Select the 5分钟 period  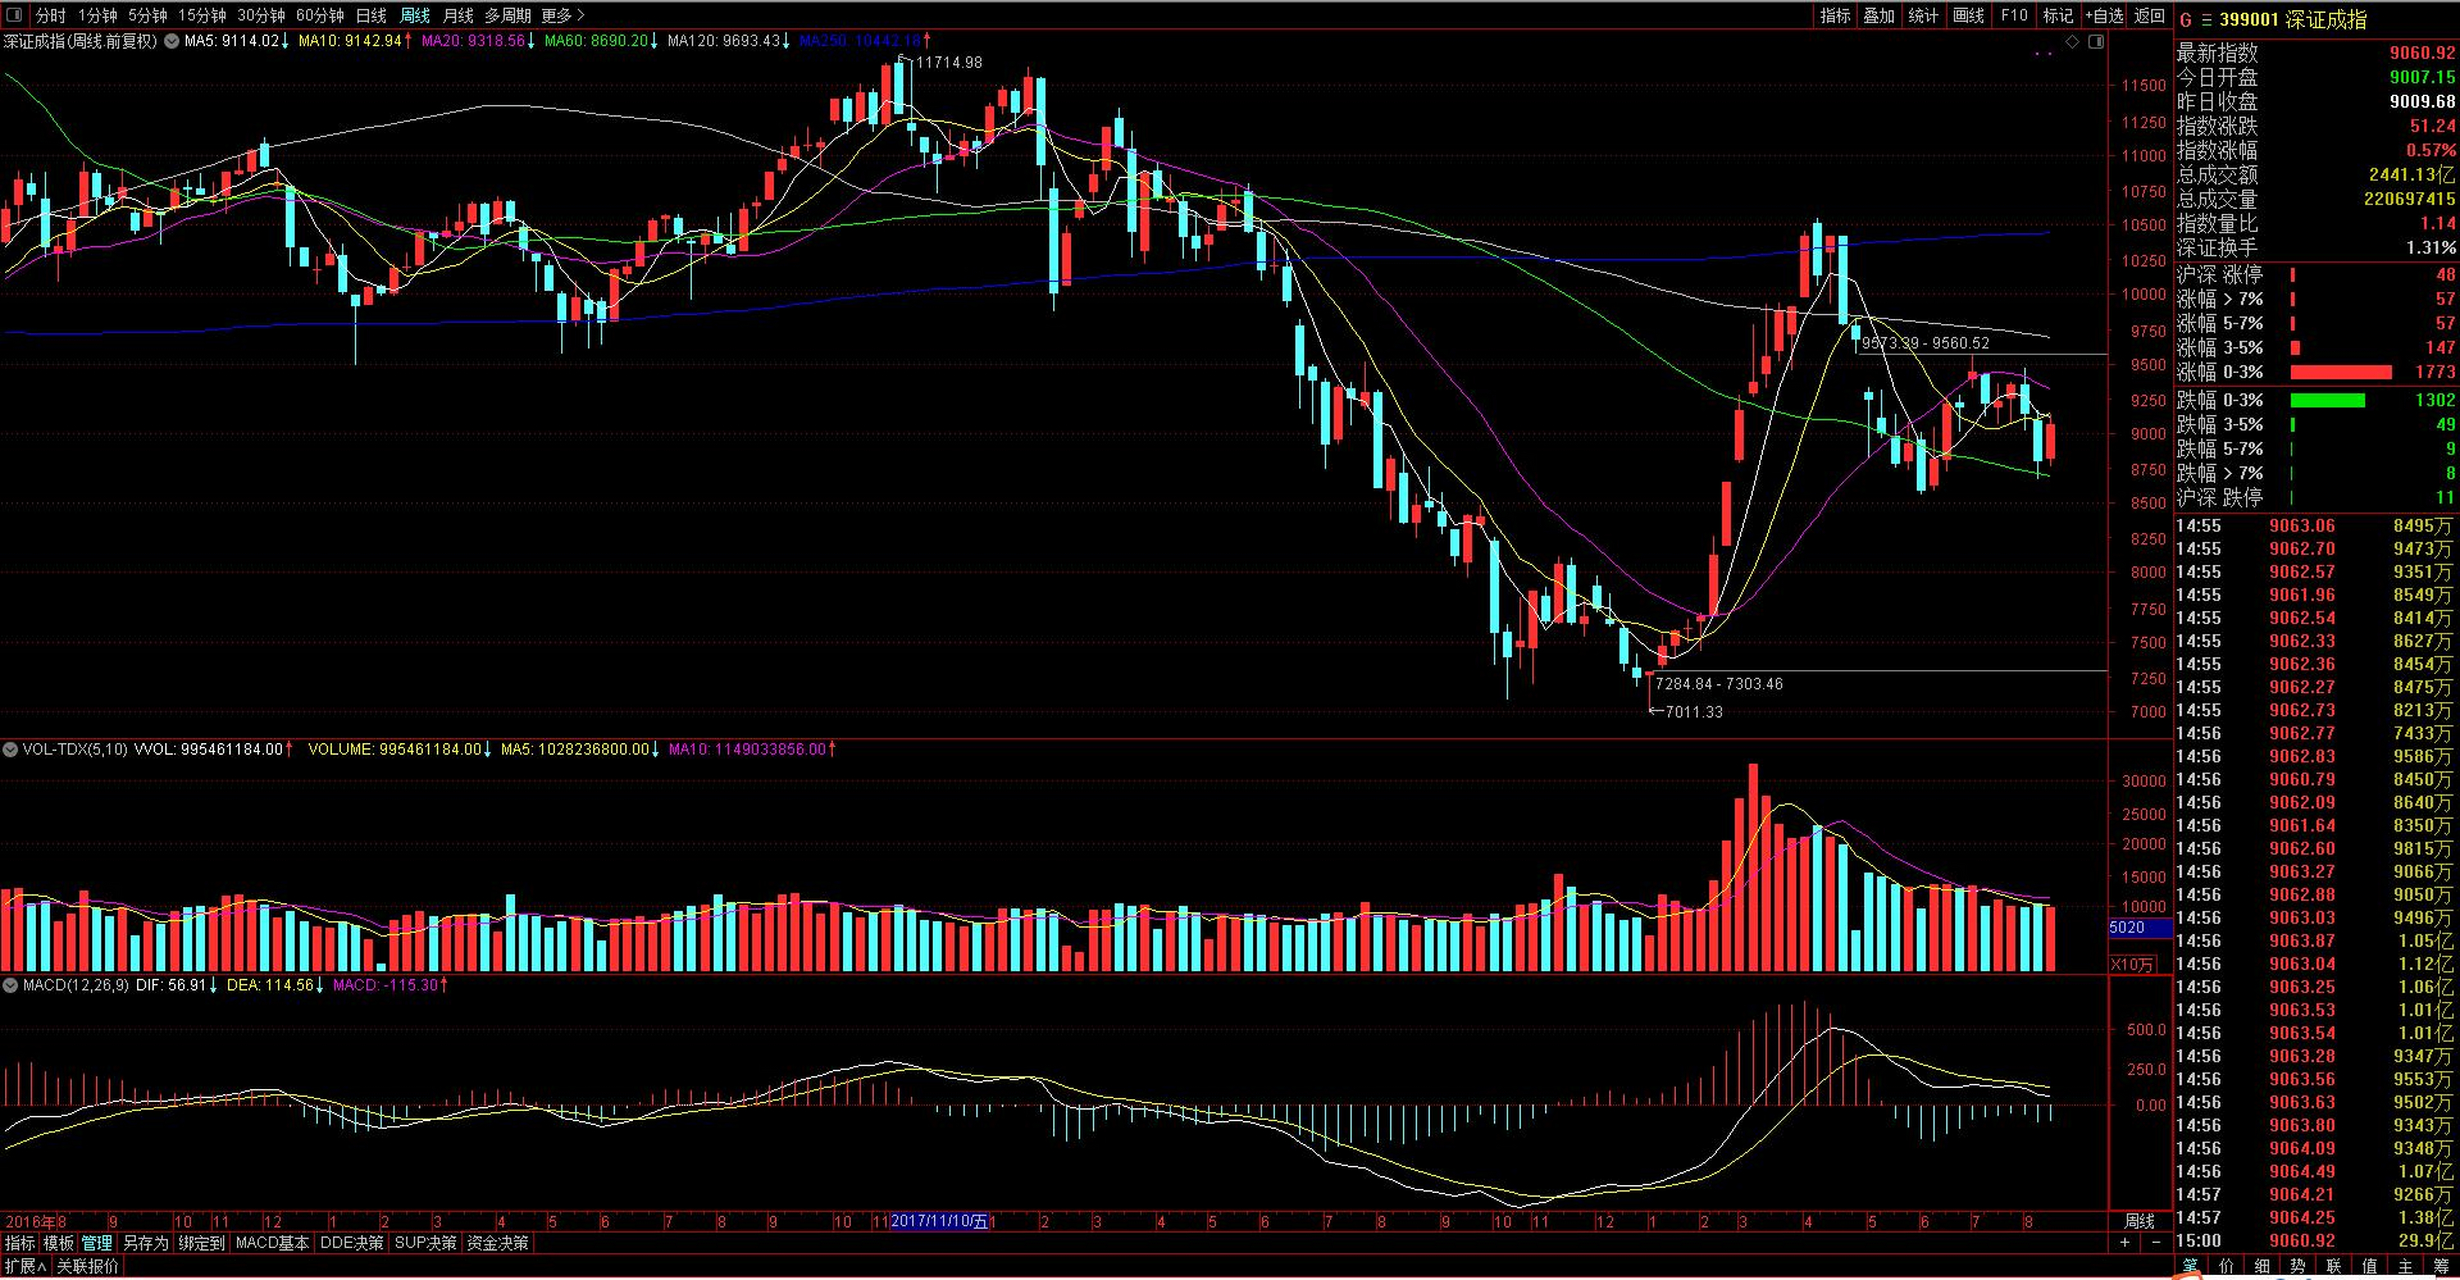pos(147,15)
